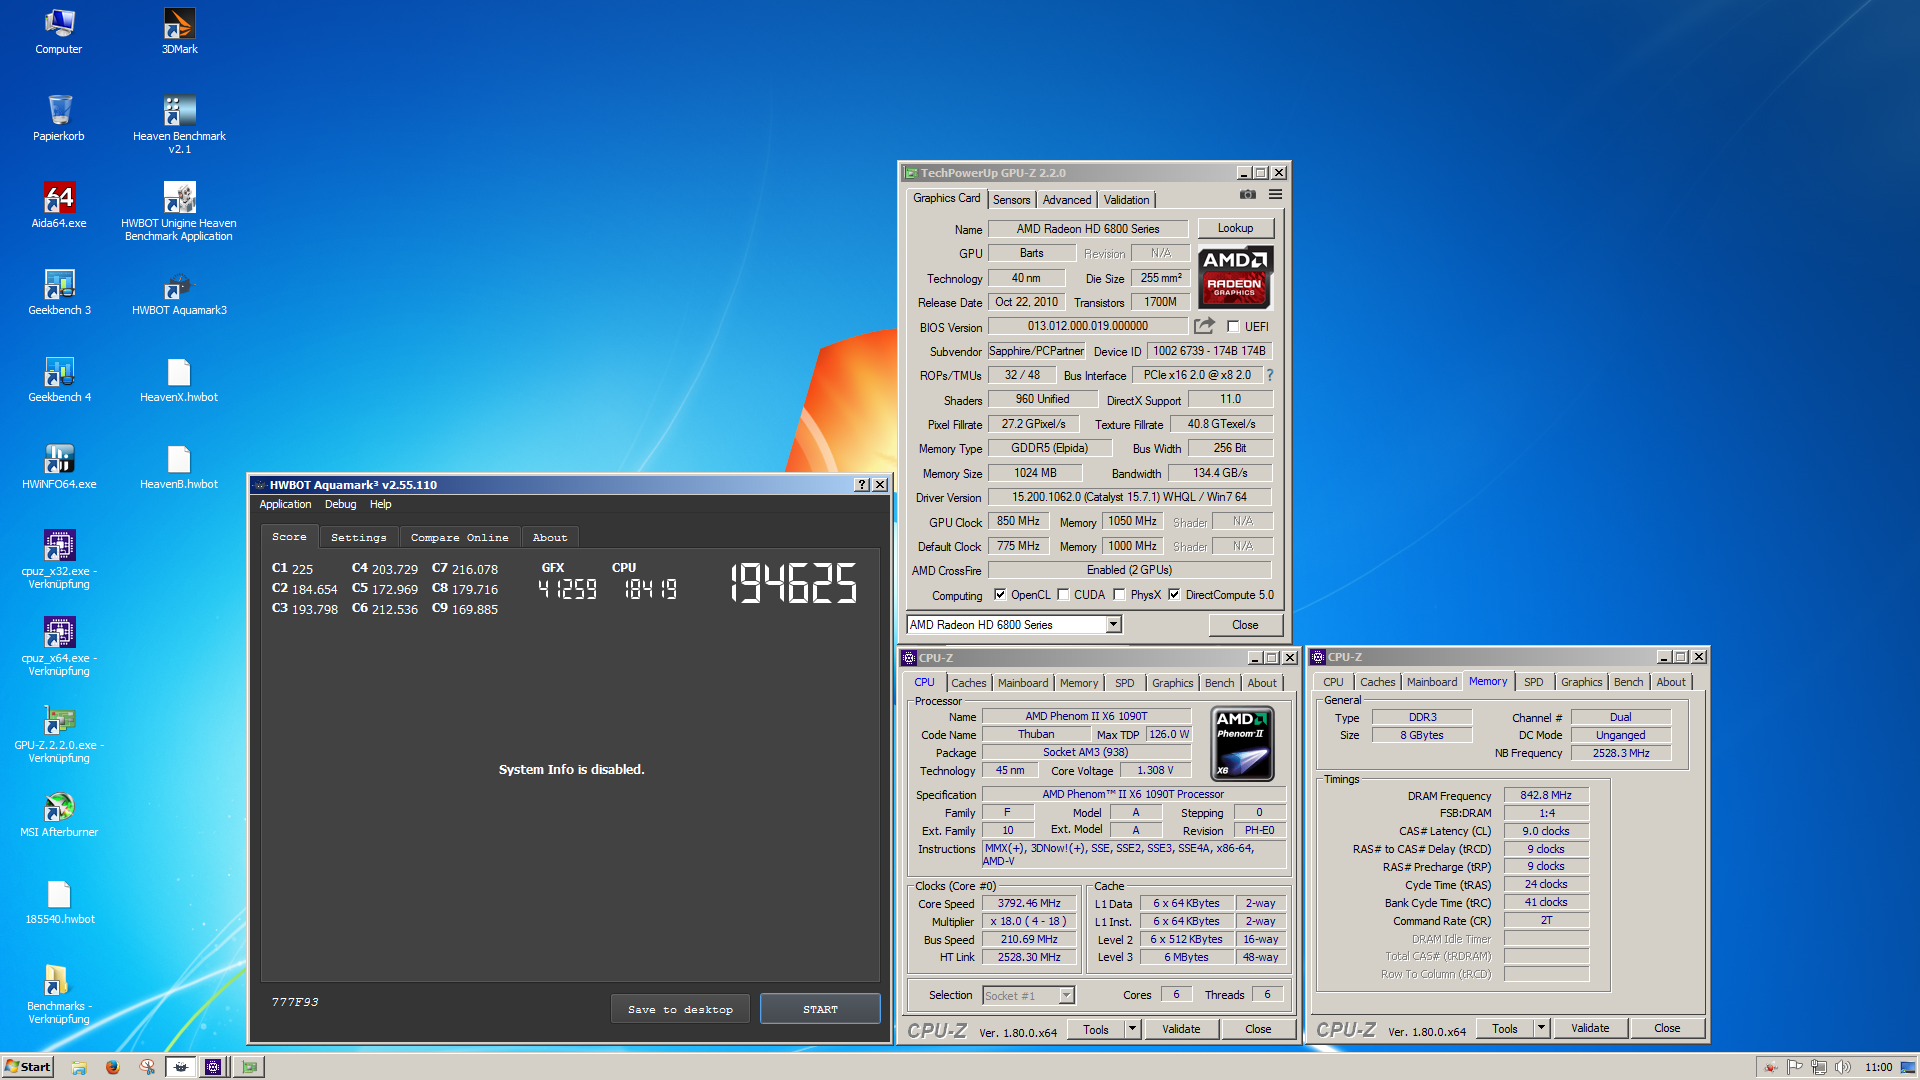Select the HeavenB.hwbot file icon
This screenshot has height=1080, width=1920.
[x=179, y=466]
